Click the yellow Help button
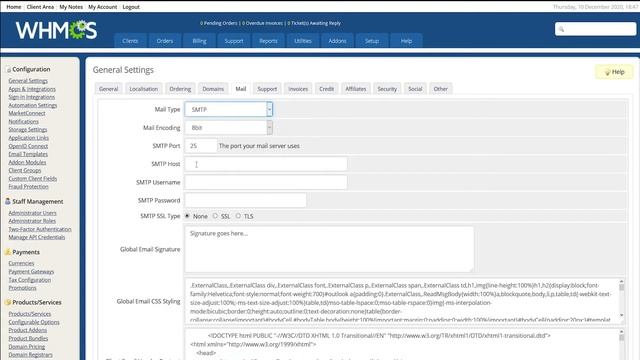The width and height of the screenshot is (640, 360). click(x=614, y=72)
